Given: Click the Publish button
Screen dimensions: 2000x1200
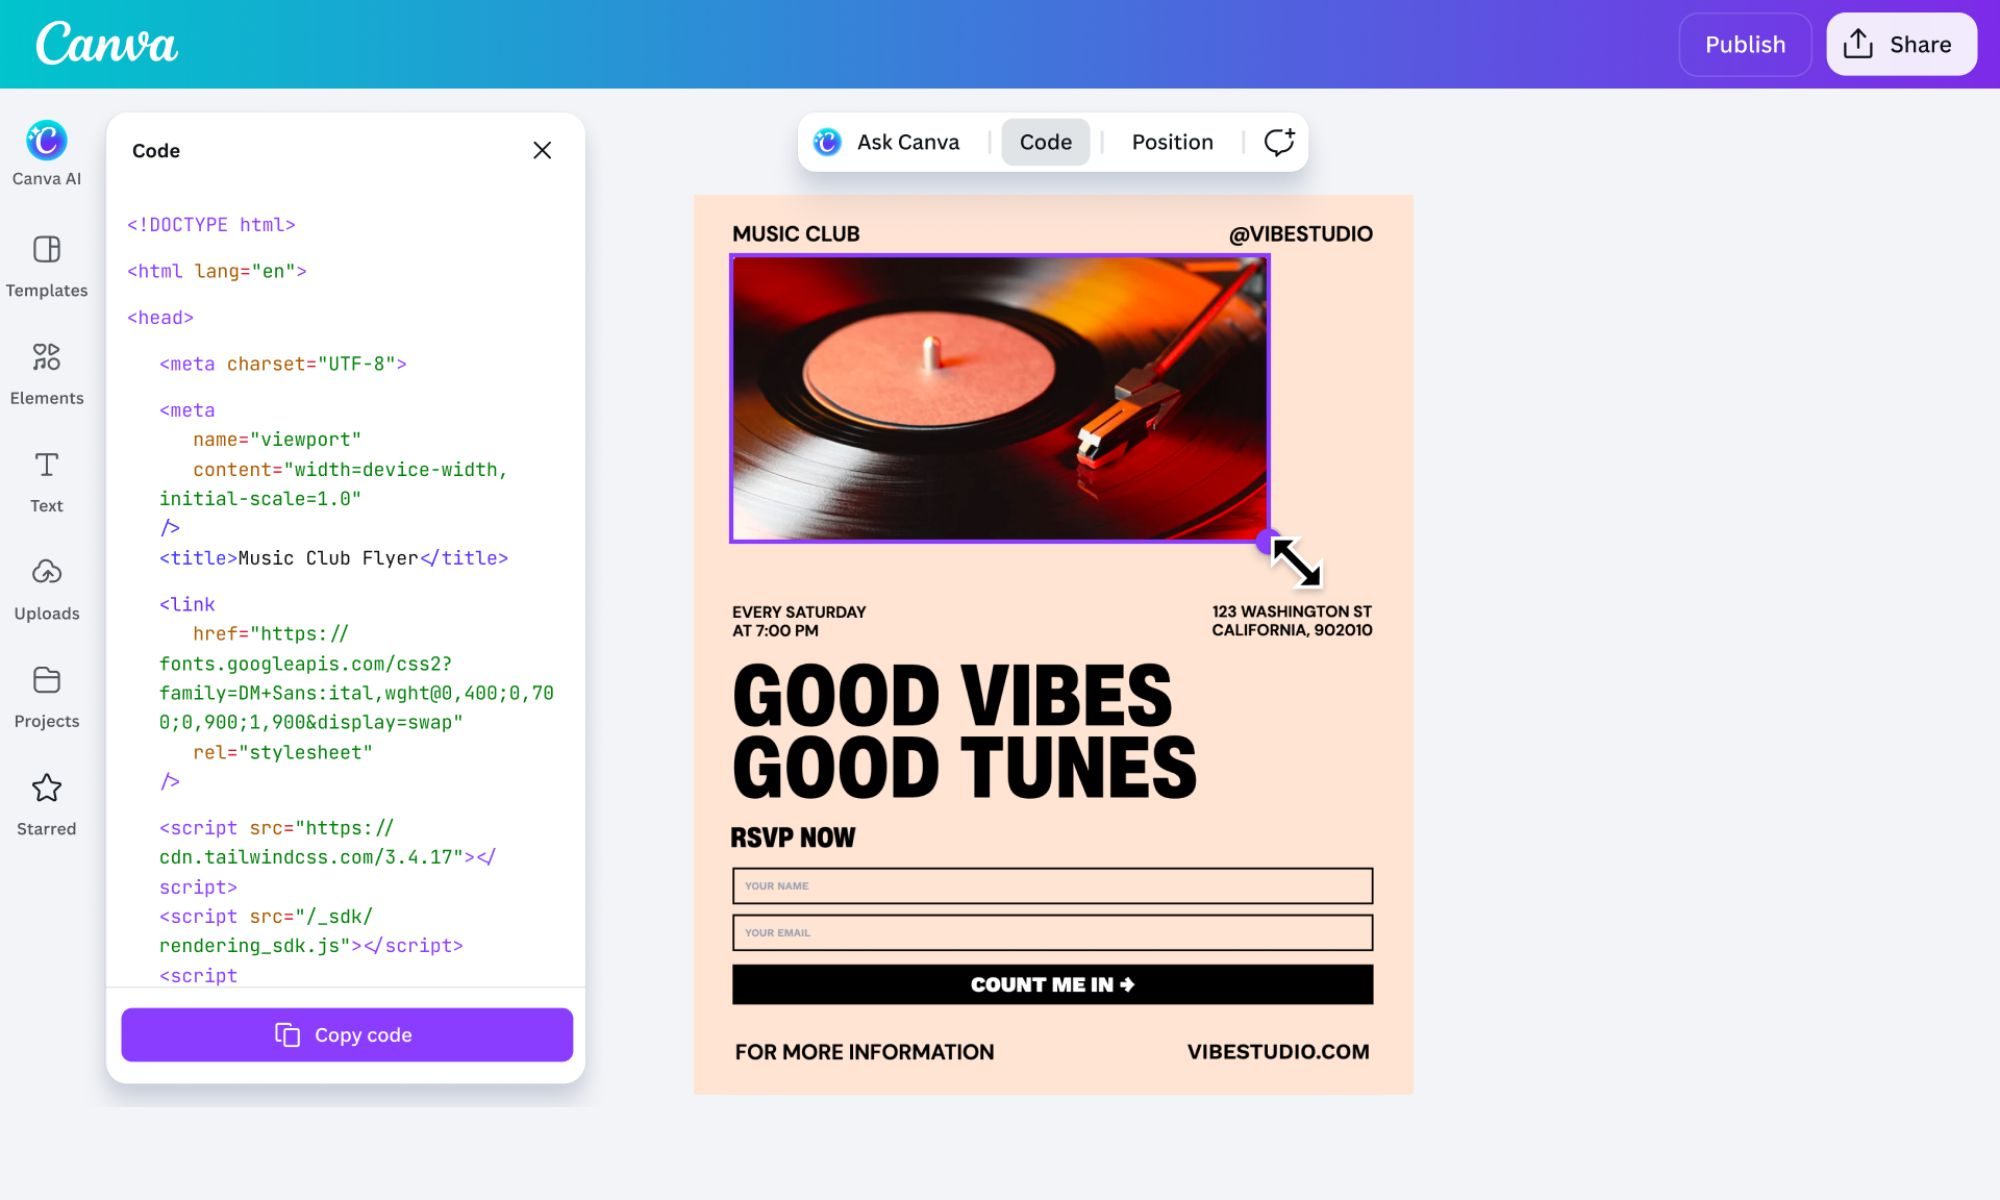Looking at the screenshot, I should coord(1745,44).
